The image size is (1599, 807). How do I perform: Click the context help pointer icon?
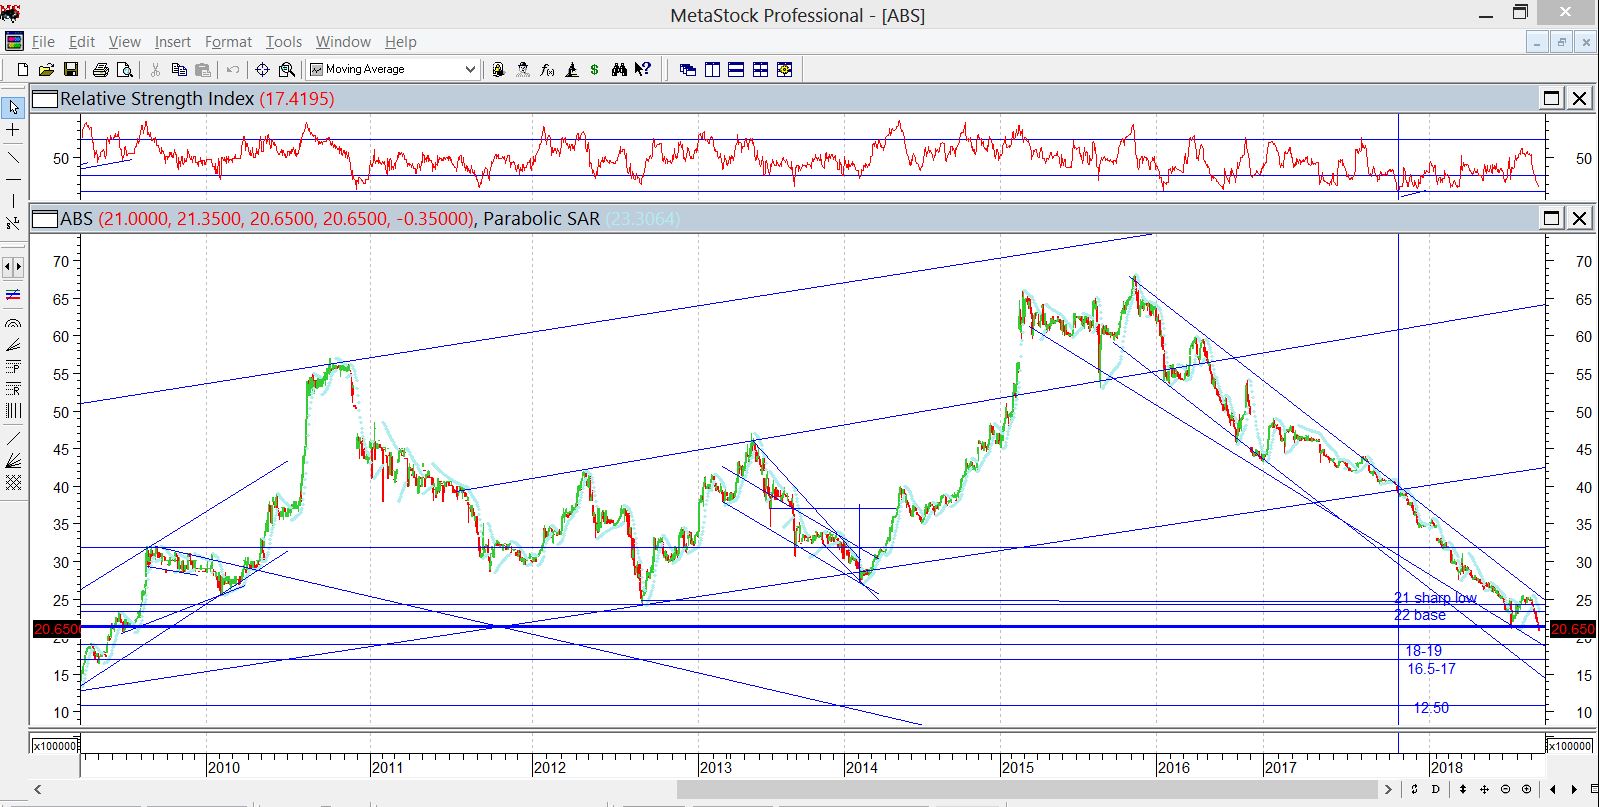coord(643,69)
